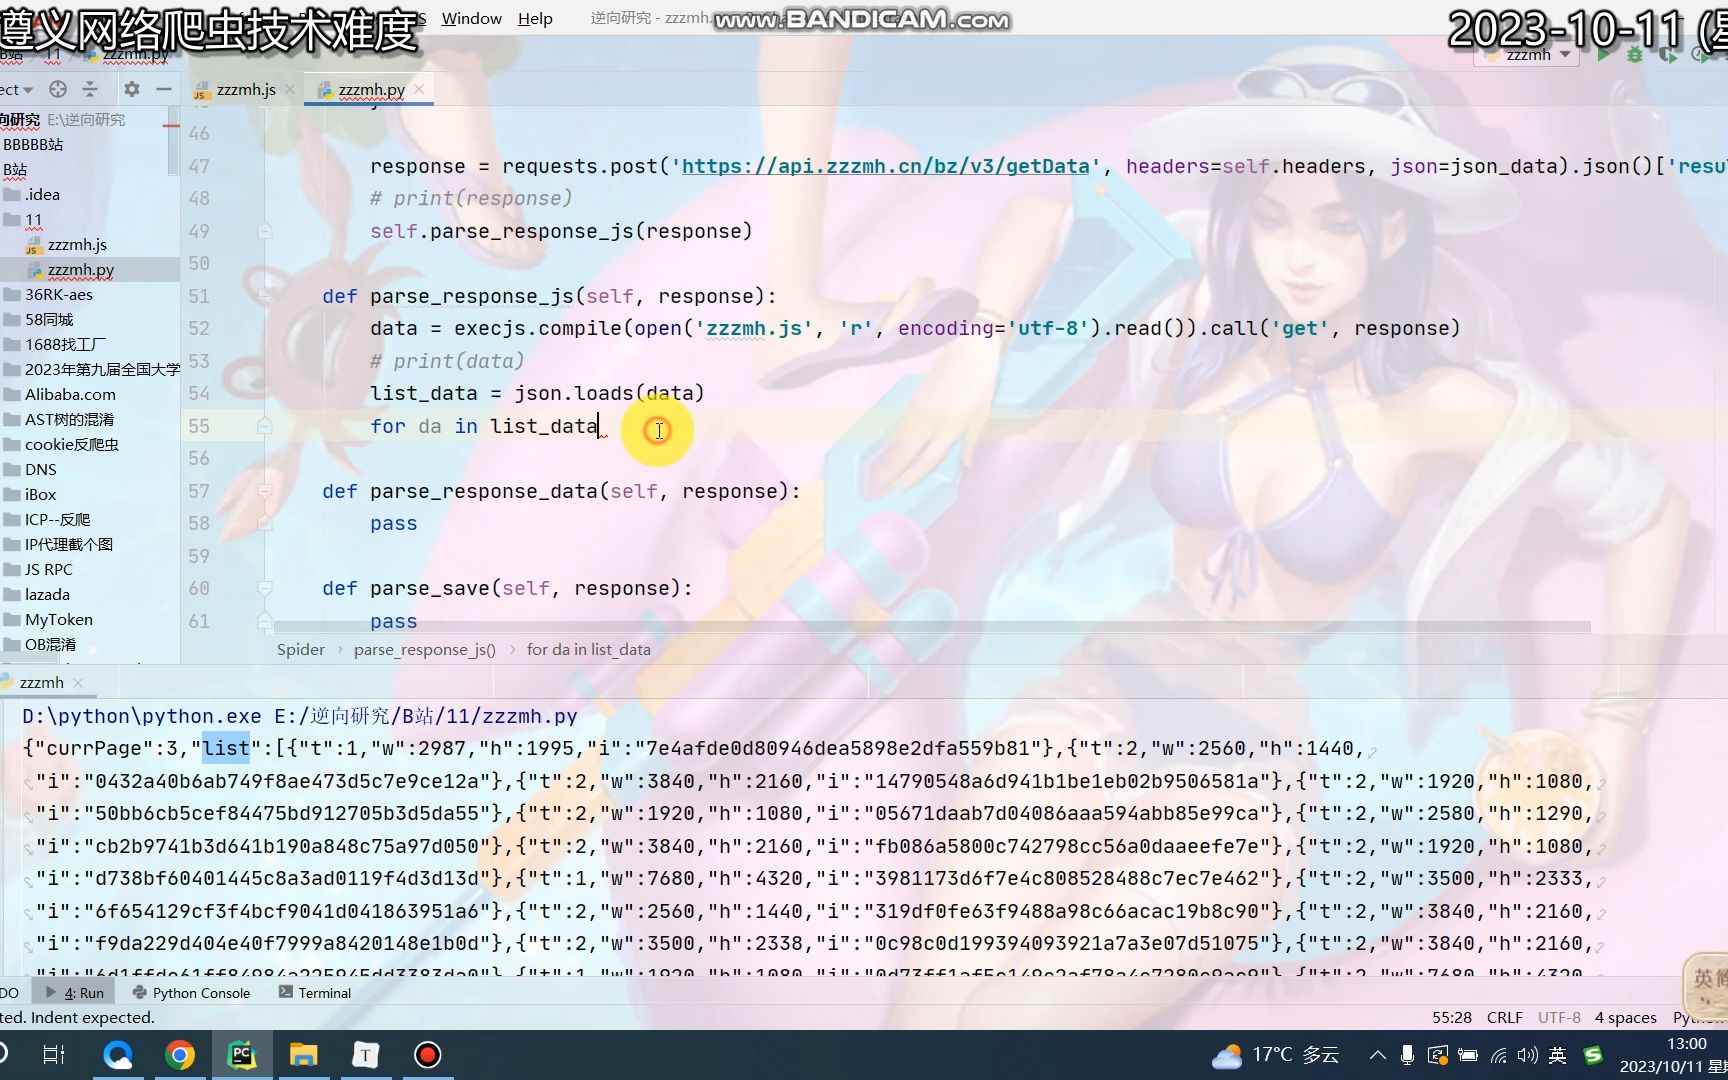
Task: Toggle fold marker at line 57 def
Action: click(x=264, y=491)
